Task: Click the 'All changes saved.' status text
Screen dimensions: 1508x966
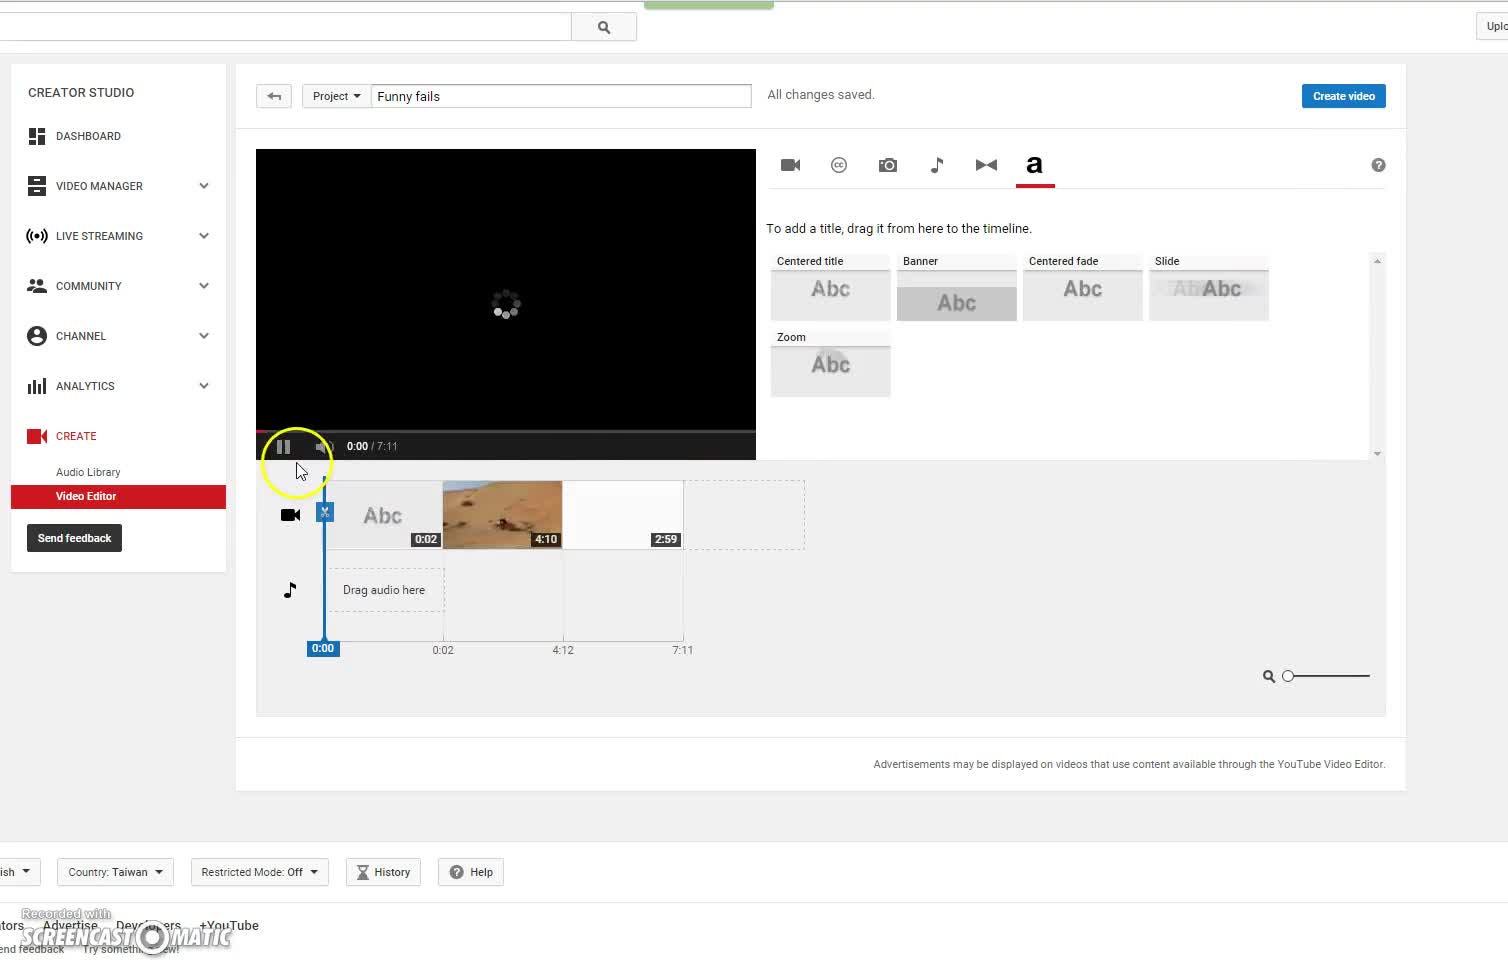Action: click(821, 95)
